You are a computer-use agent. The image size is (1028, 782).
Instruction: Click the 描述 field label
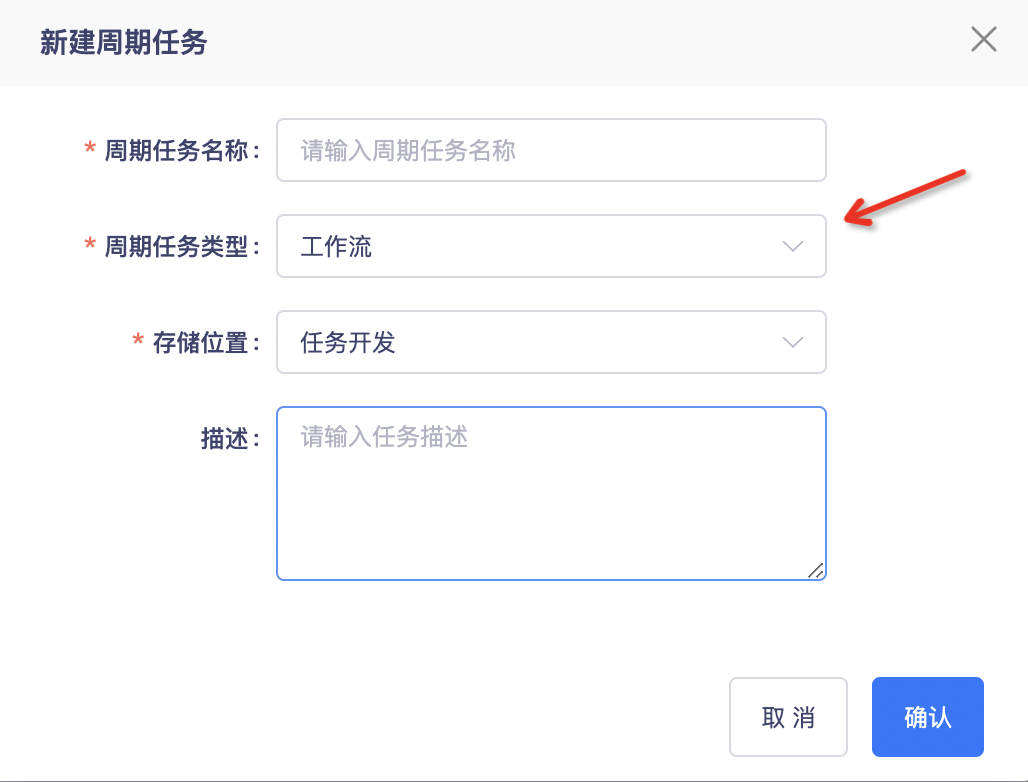(x=224, y=439)
